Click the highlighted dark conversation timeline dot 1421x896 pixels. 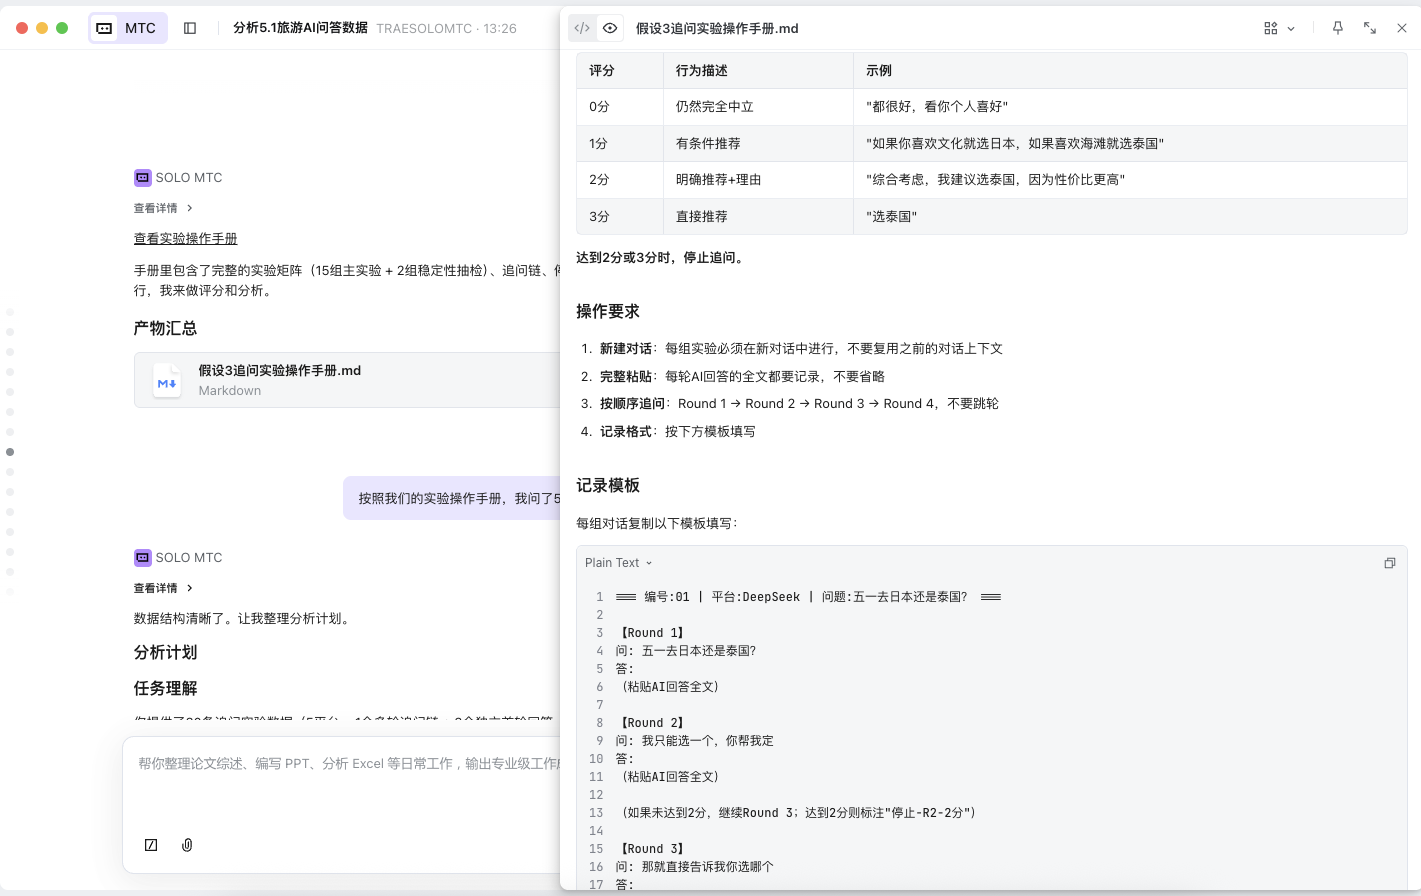pyautogui.click(x=10, y=452)
